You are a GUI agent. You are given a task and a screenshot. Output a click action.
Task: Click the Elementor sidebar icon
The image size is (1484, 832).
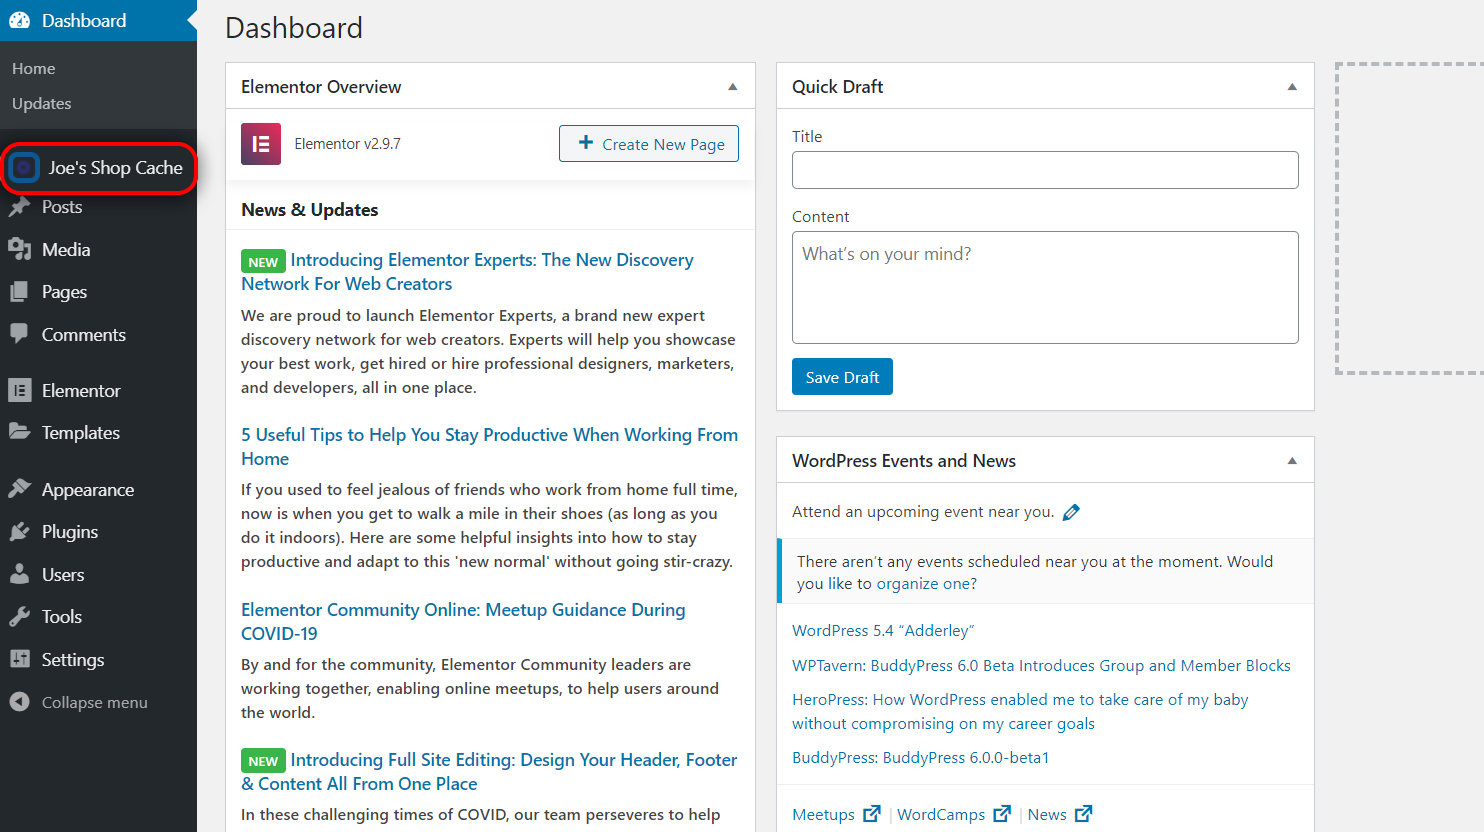click(20, 390)
